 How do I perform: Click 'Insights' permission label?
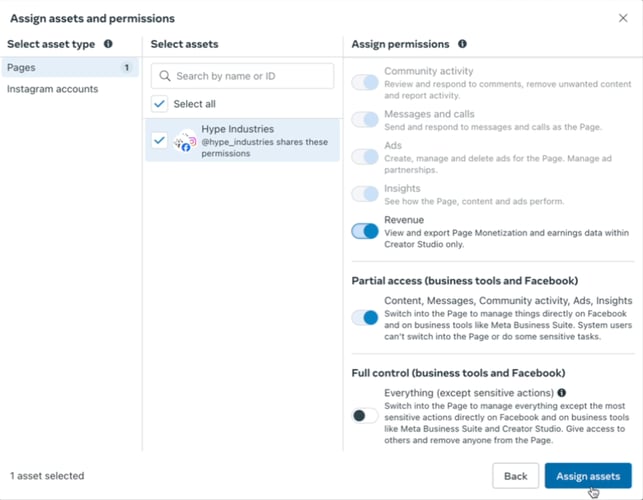[402, 188]
